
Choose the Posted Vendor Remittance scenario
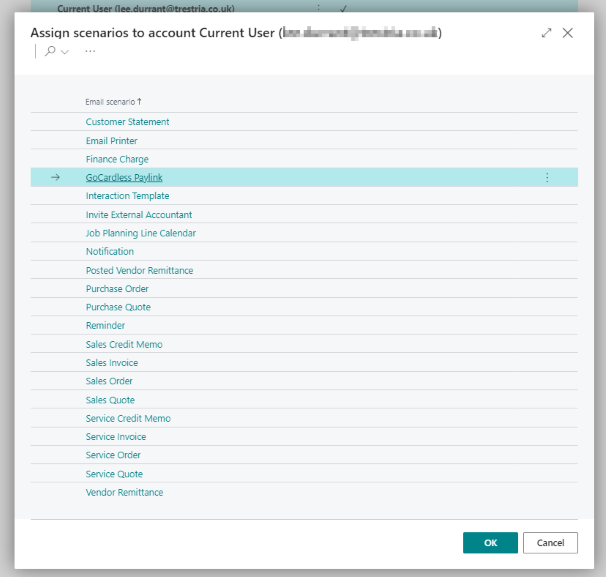pos(139,270)
